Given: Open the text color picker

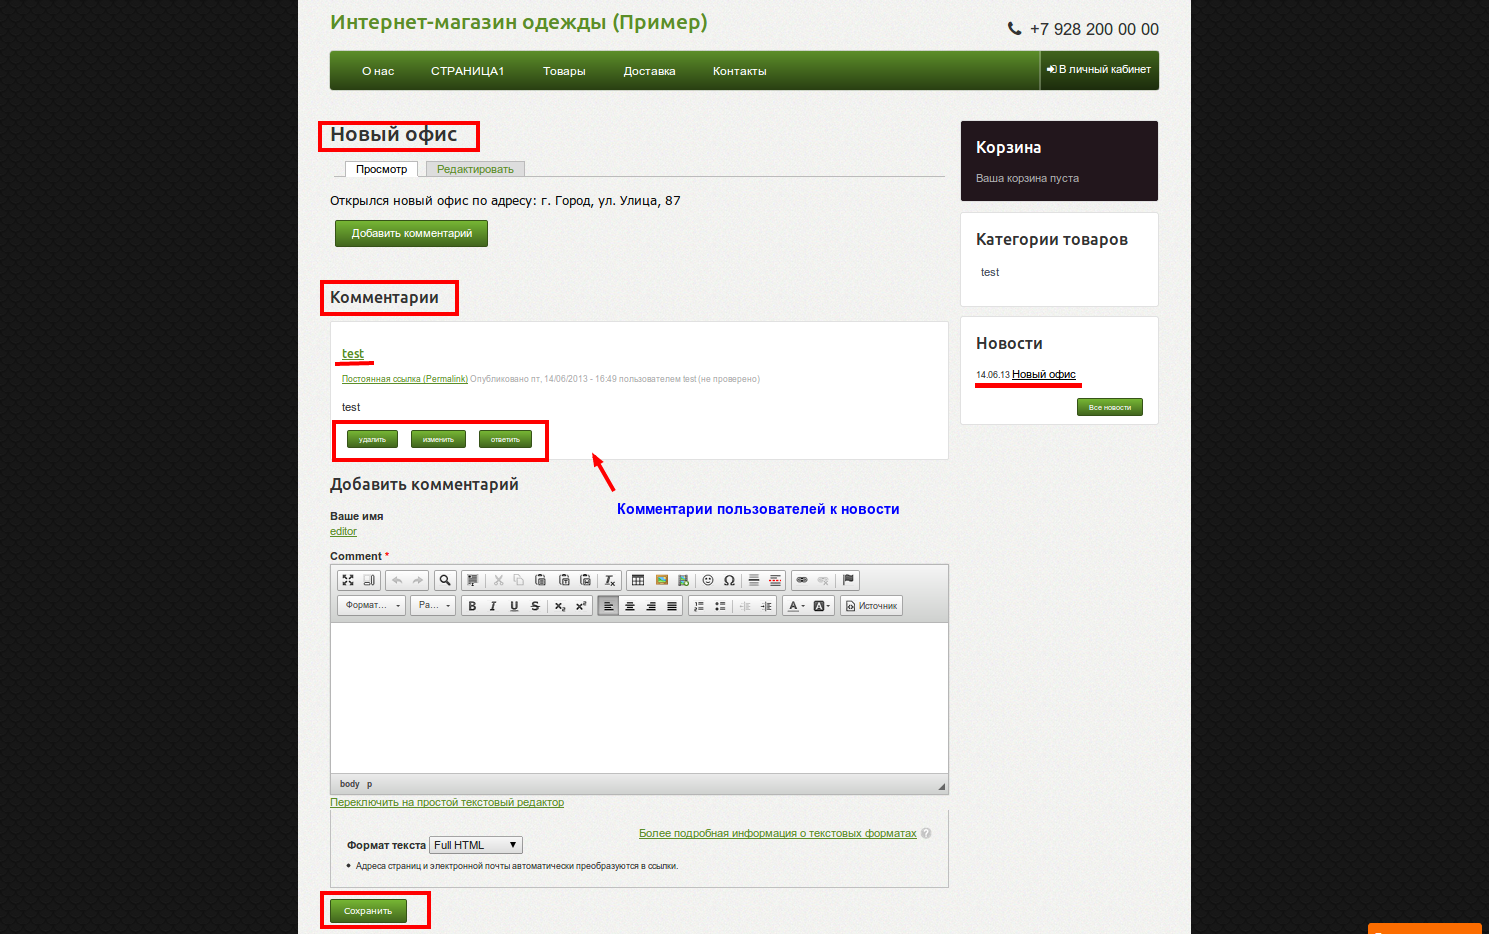Looking at the screenshot, I should [x=797, y=606].
